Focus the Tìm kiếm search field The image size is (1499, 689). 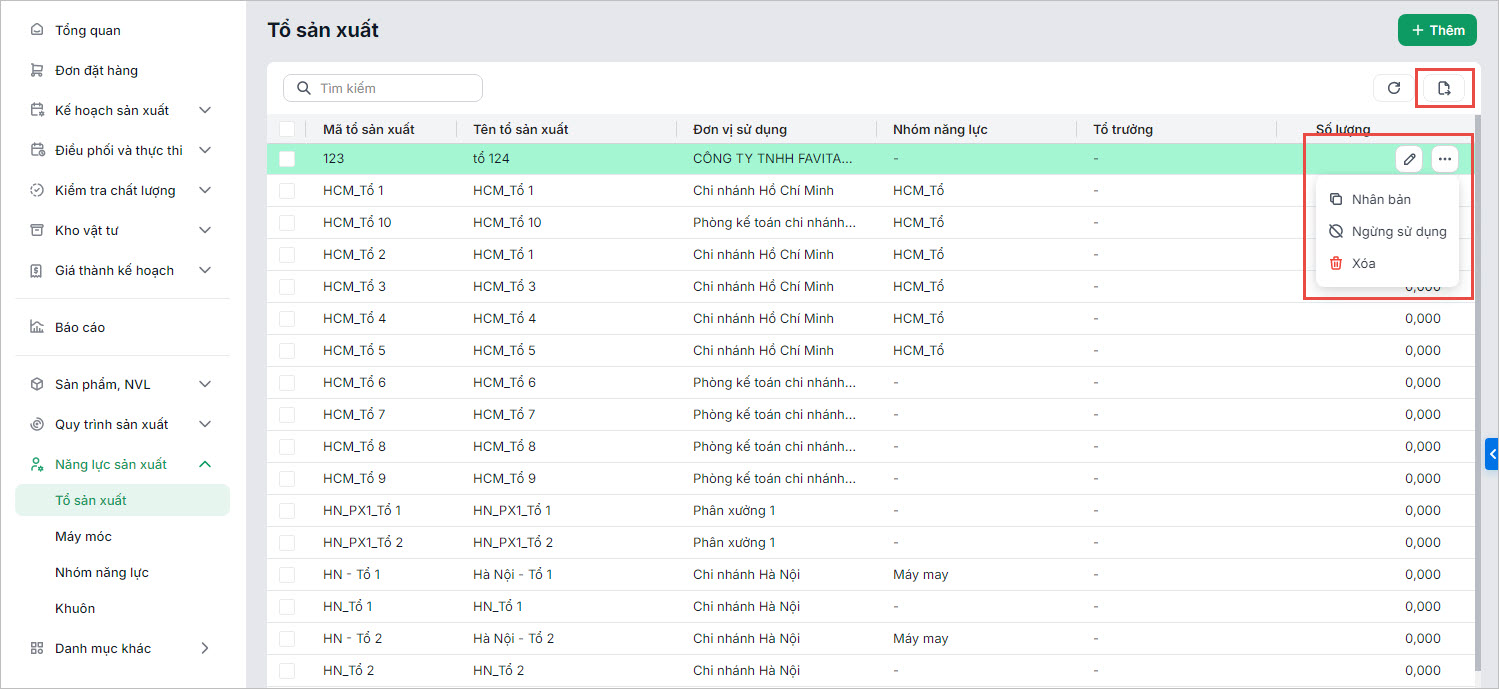coord(395,88)
